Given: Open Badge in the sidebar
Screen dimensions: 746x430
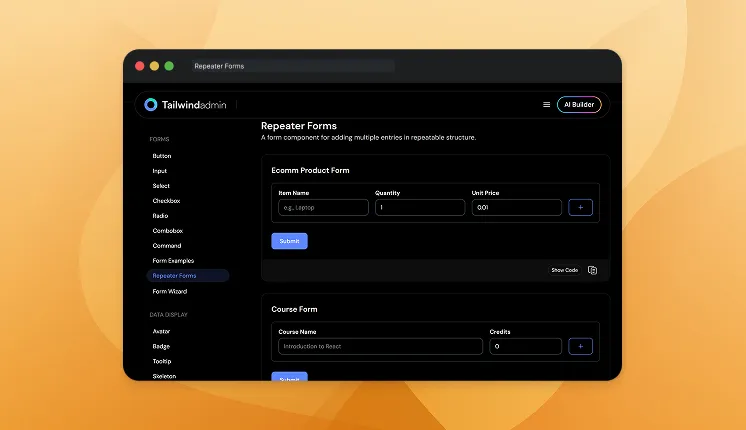Looking at the screenshot, I should coord(161,346).
